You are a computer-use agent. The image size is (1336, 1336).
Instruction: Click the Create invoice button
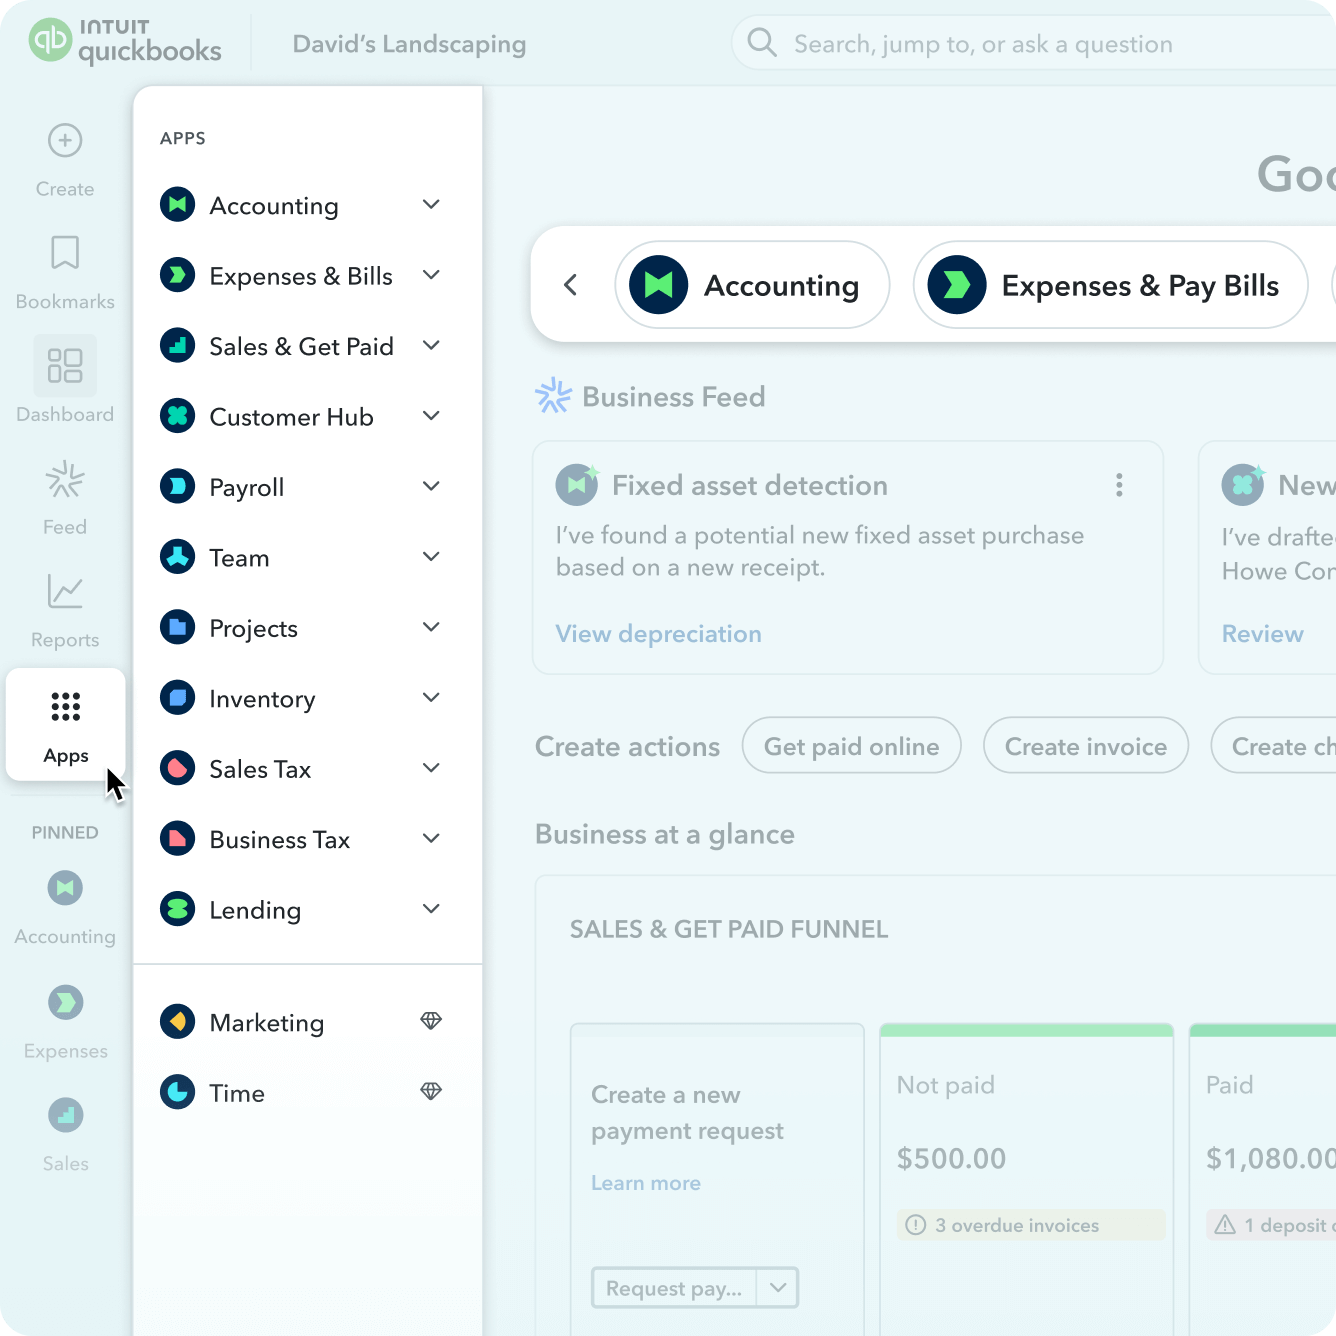[x=1085, y=746]
